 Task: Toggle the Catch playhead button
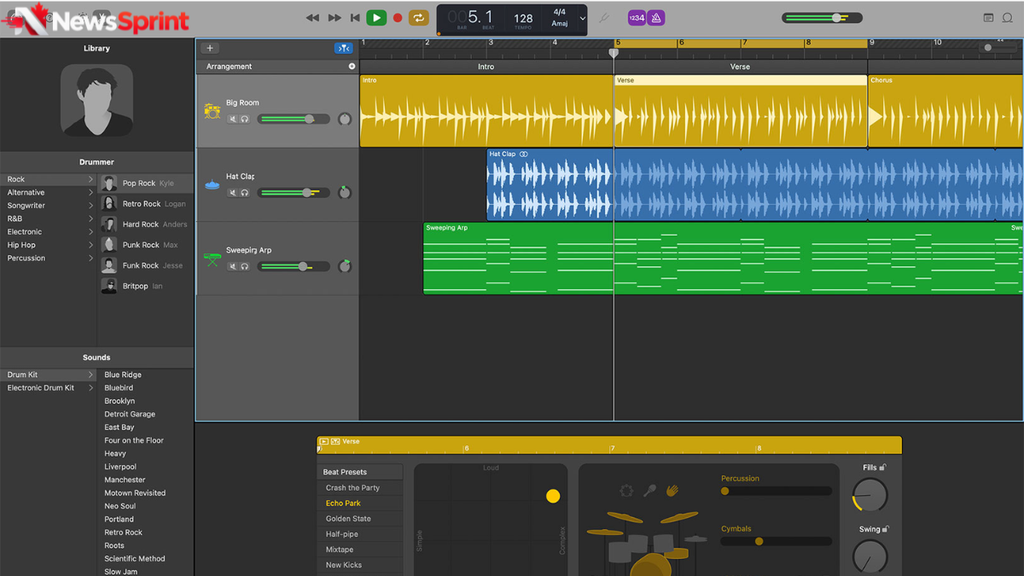(x=344, y=48)
